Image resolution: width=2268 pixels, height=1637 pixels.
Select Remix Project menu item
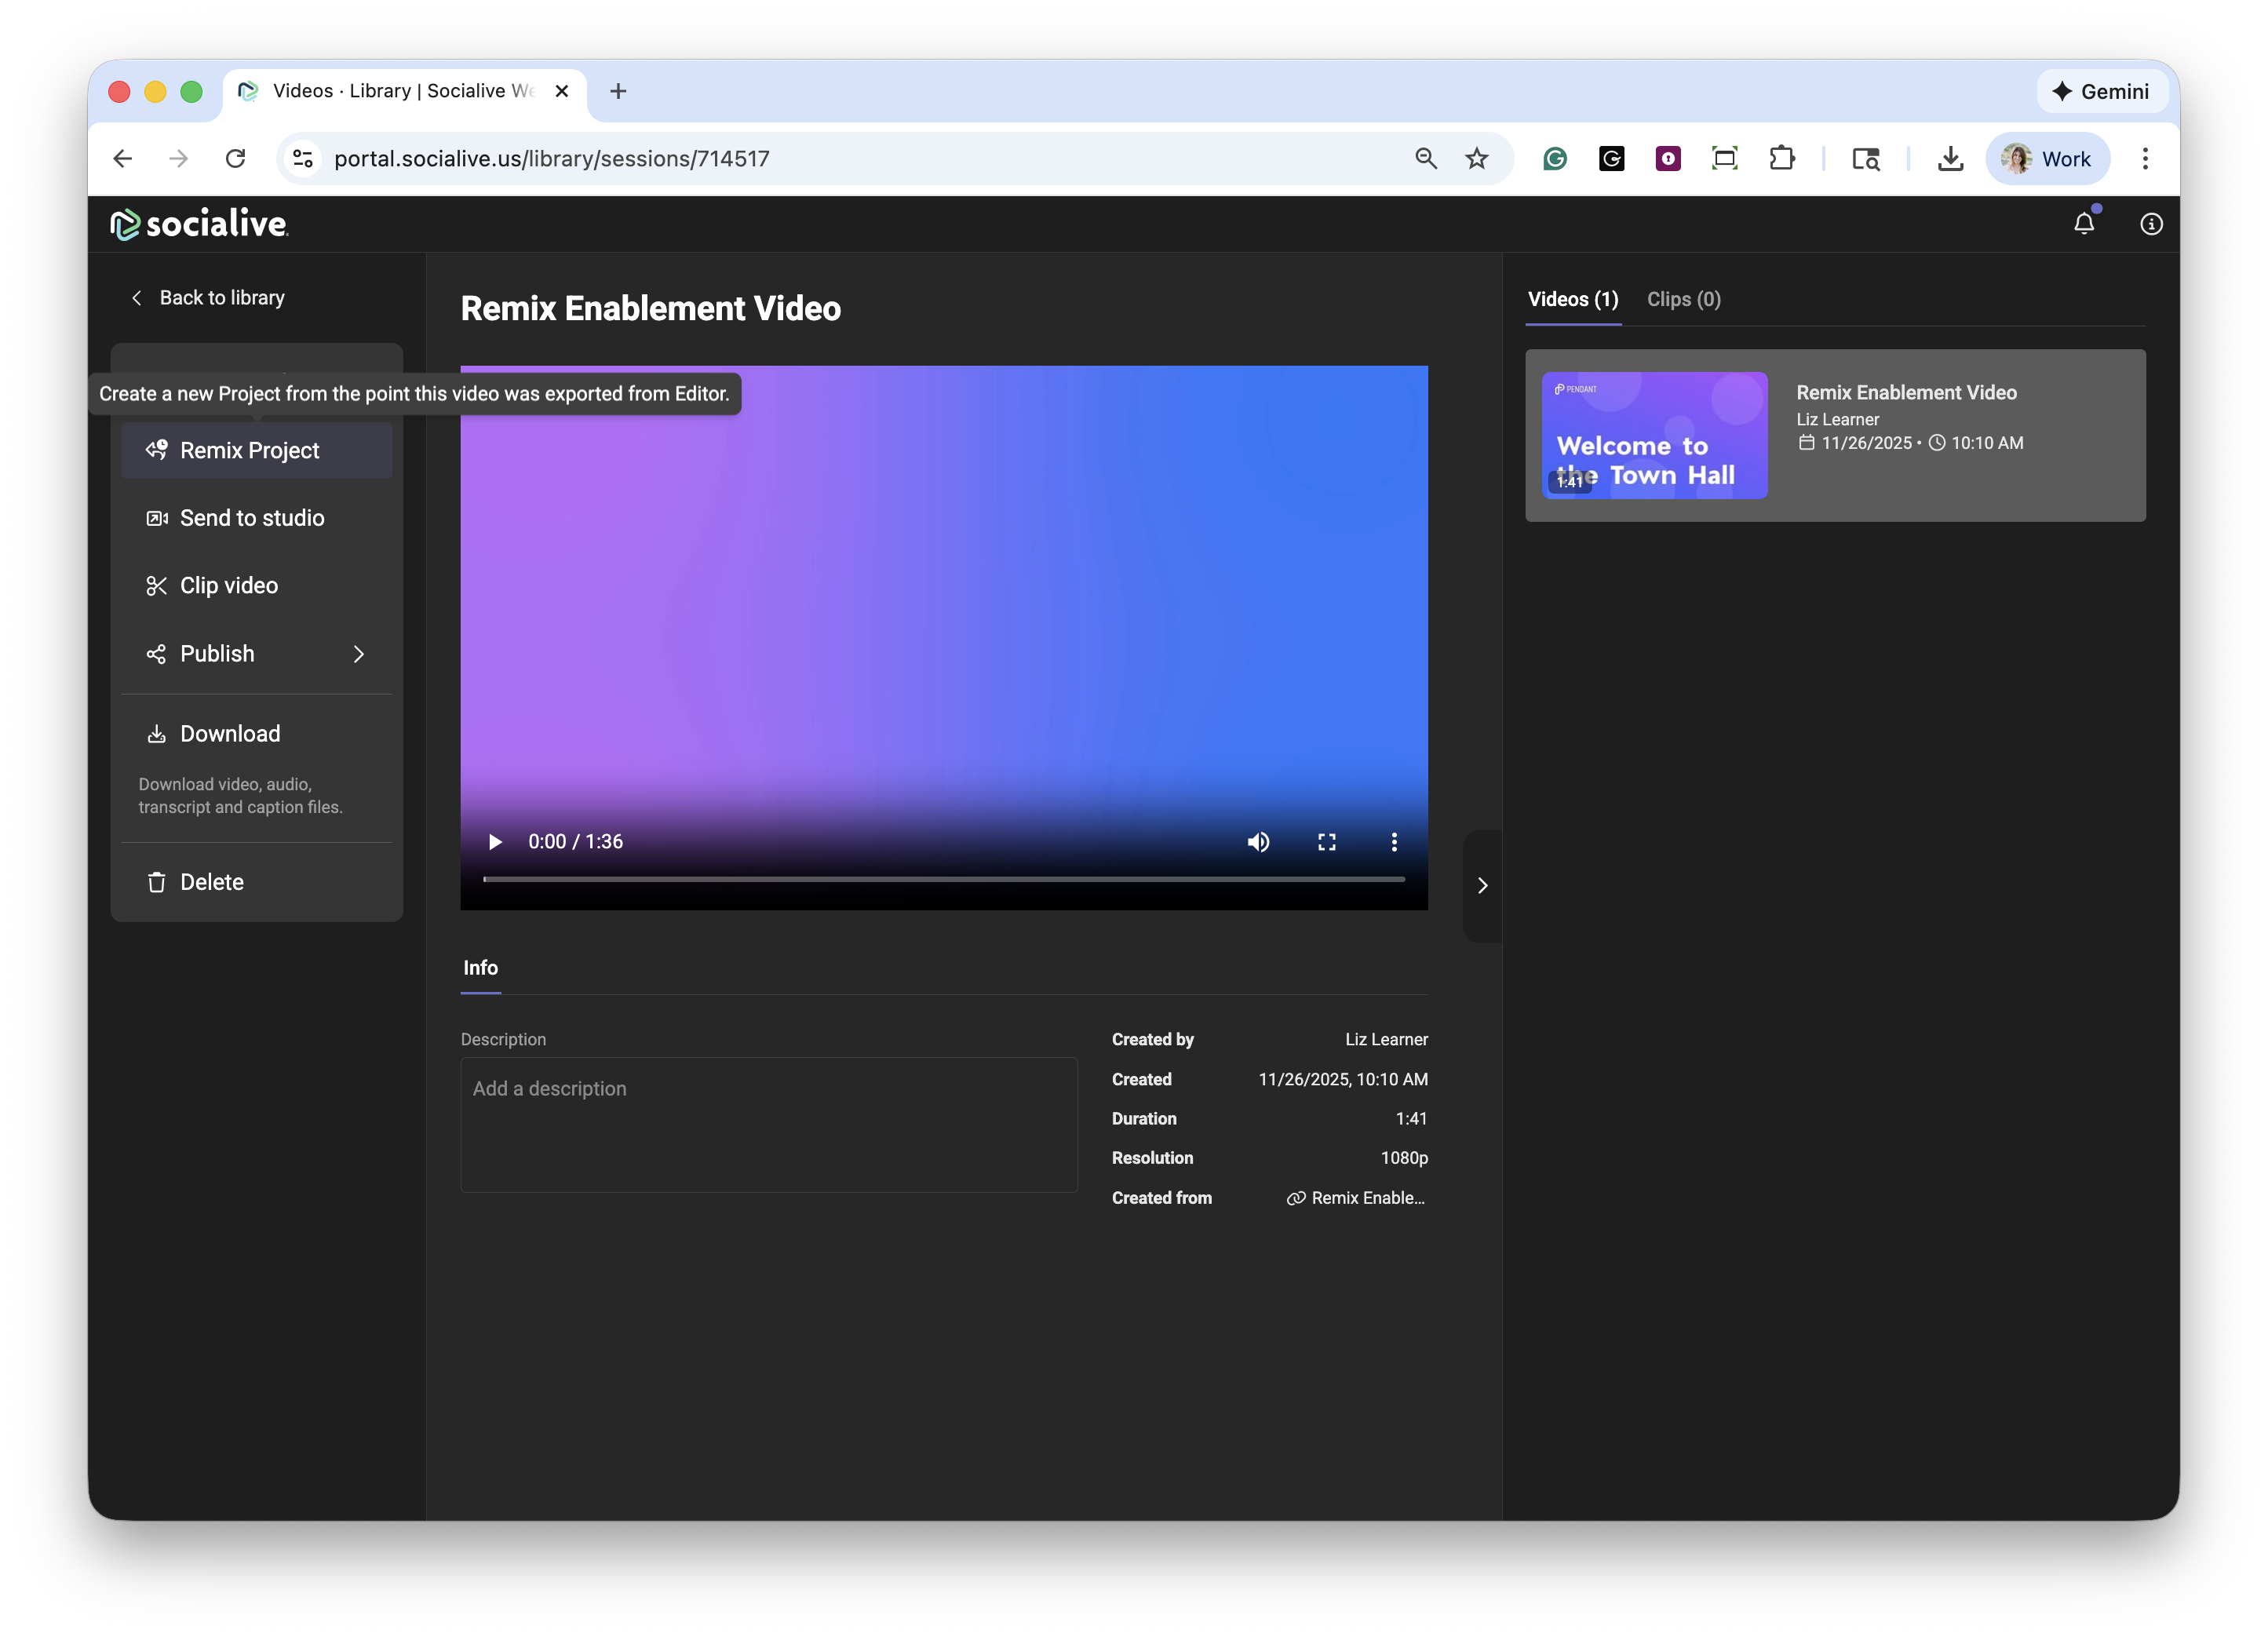[250, 450]
